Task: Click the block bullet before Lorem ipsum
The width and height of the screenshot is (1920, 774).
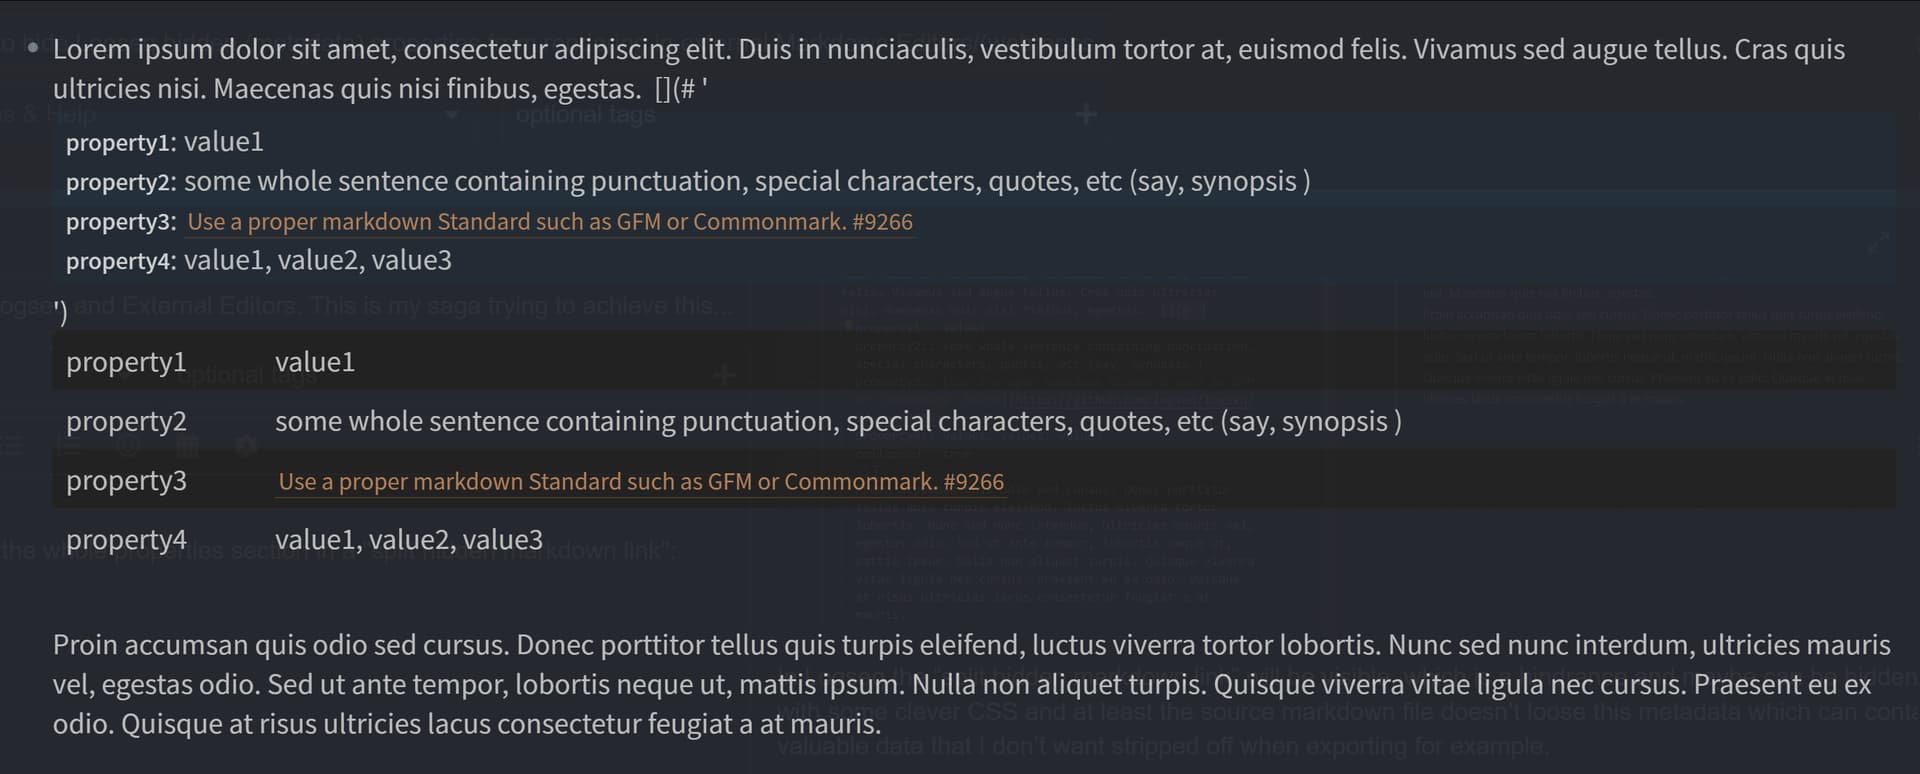Action: [34, 48]
